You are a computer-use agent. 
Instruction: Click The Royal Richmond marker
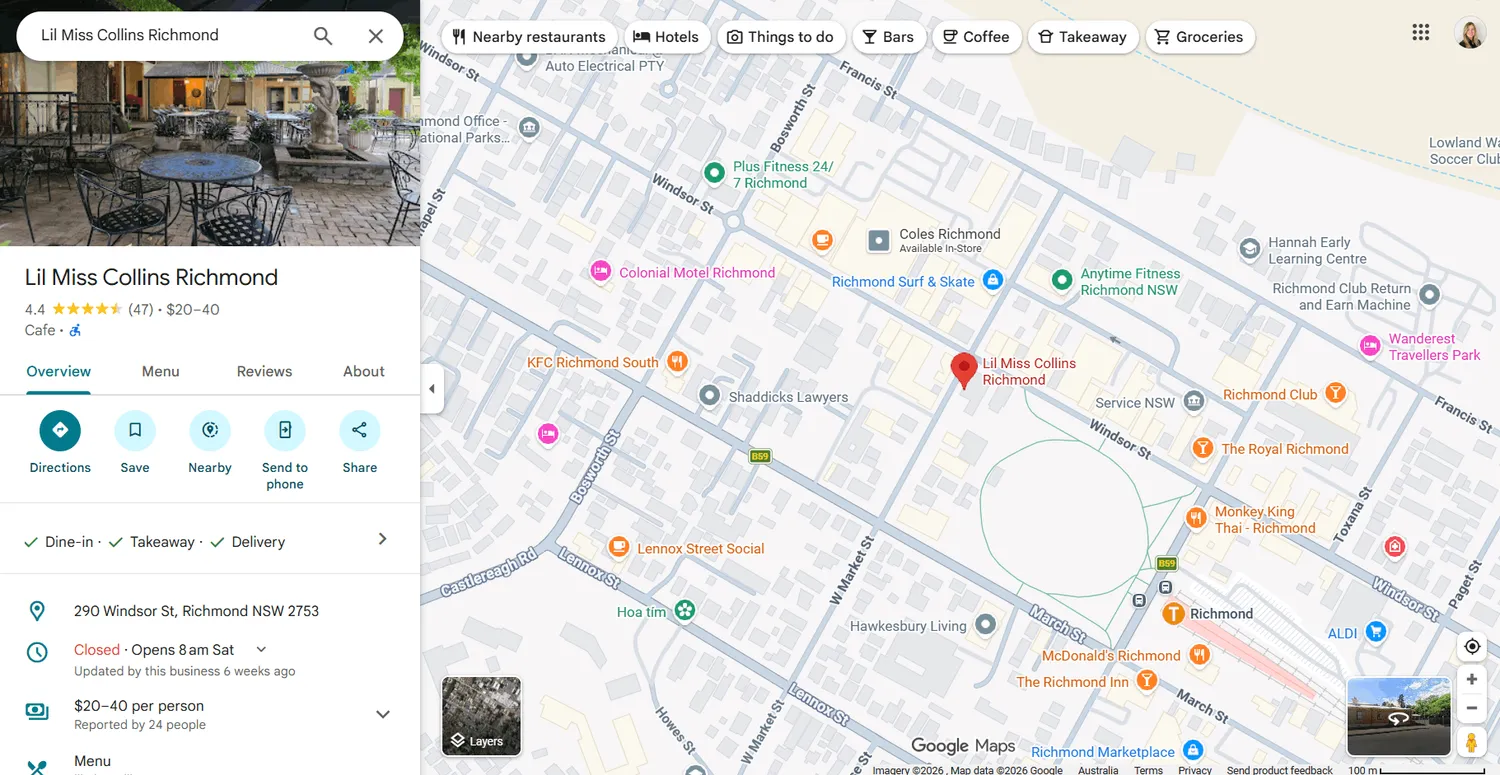tap(1203, 448)
